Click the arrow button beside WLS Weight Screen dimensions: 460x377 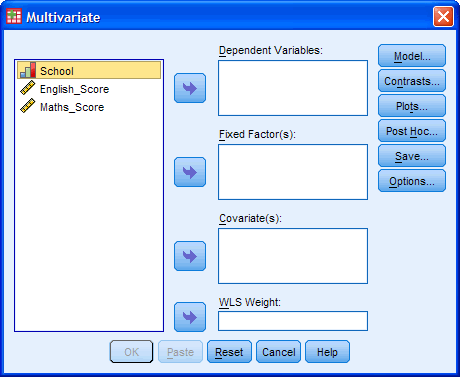pos(190,317)
